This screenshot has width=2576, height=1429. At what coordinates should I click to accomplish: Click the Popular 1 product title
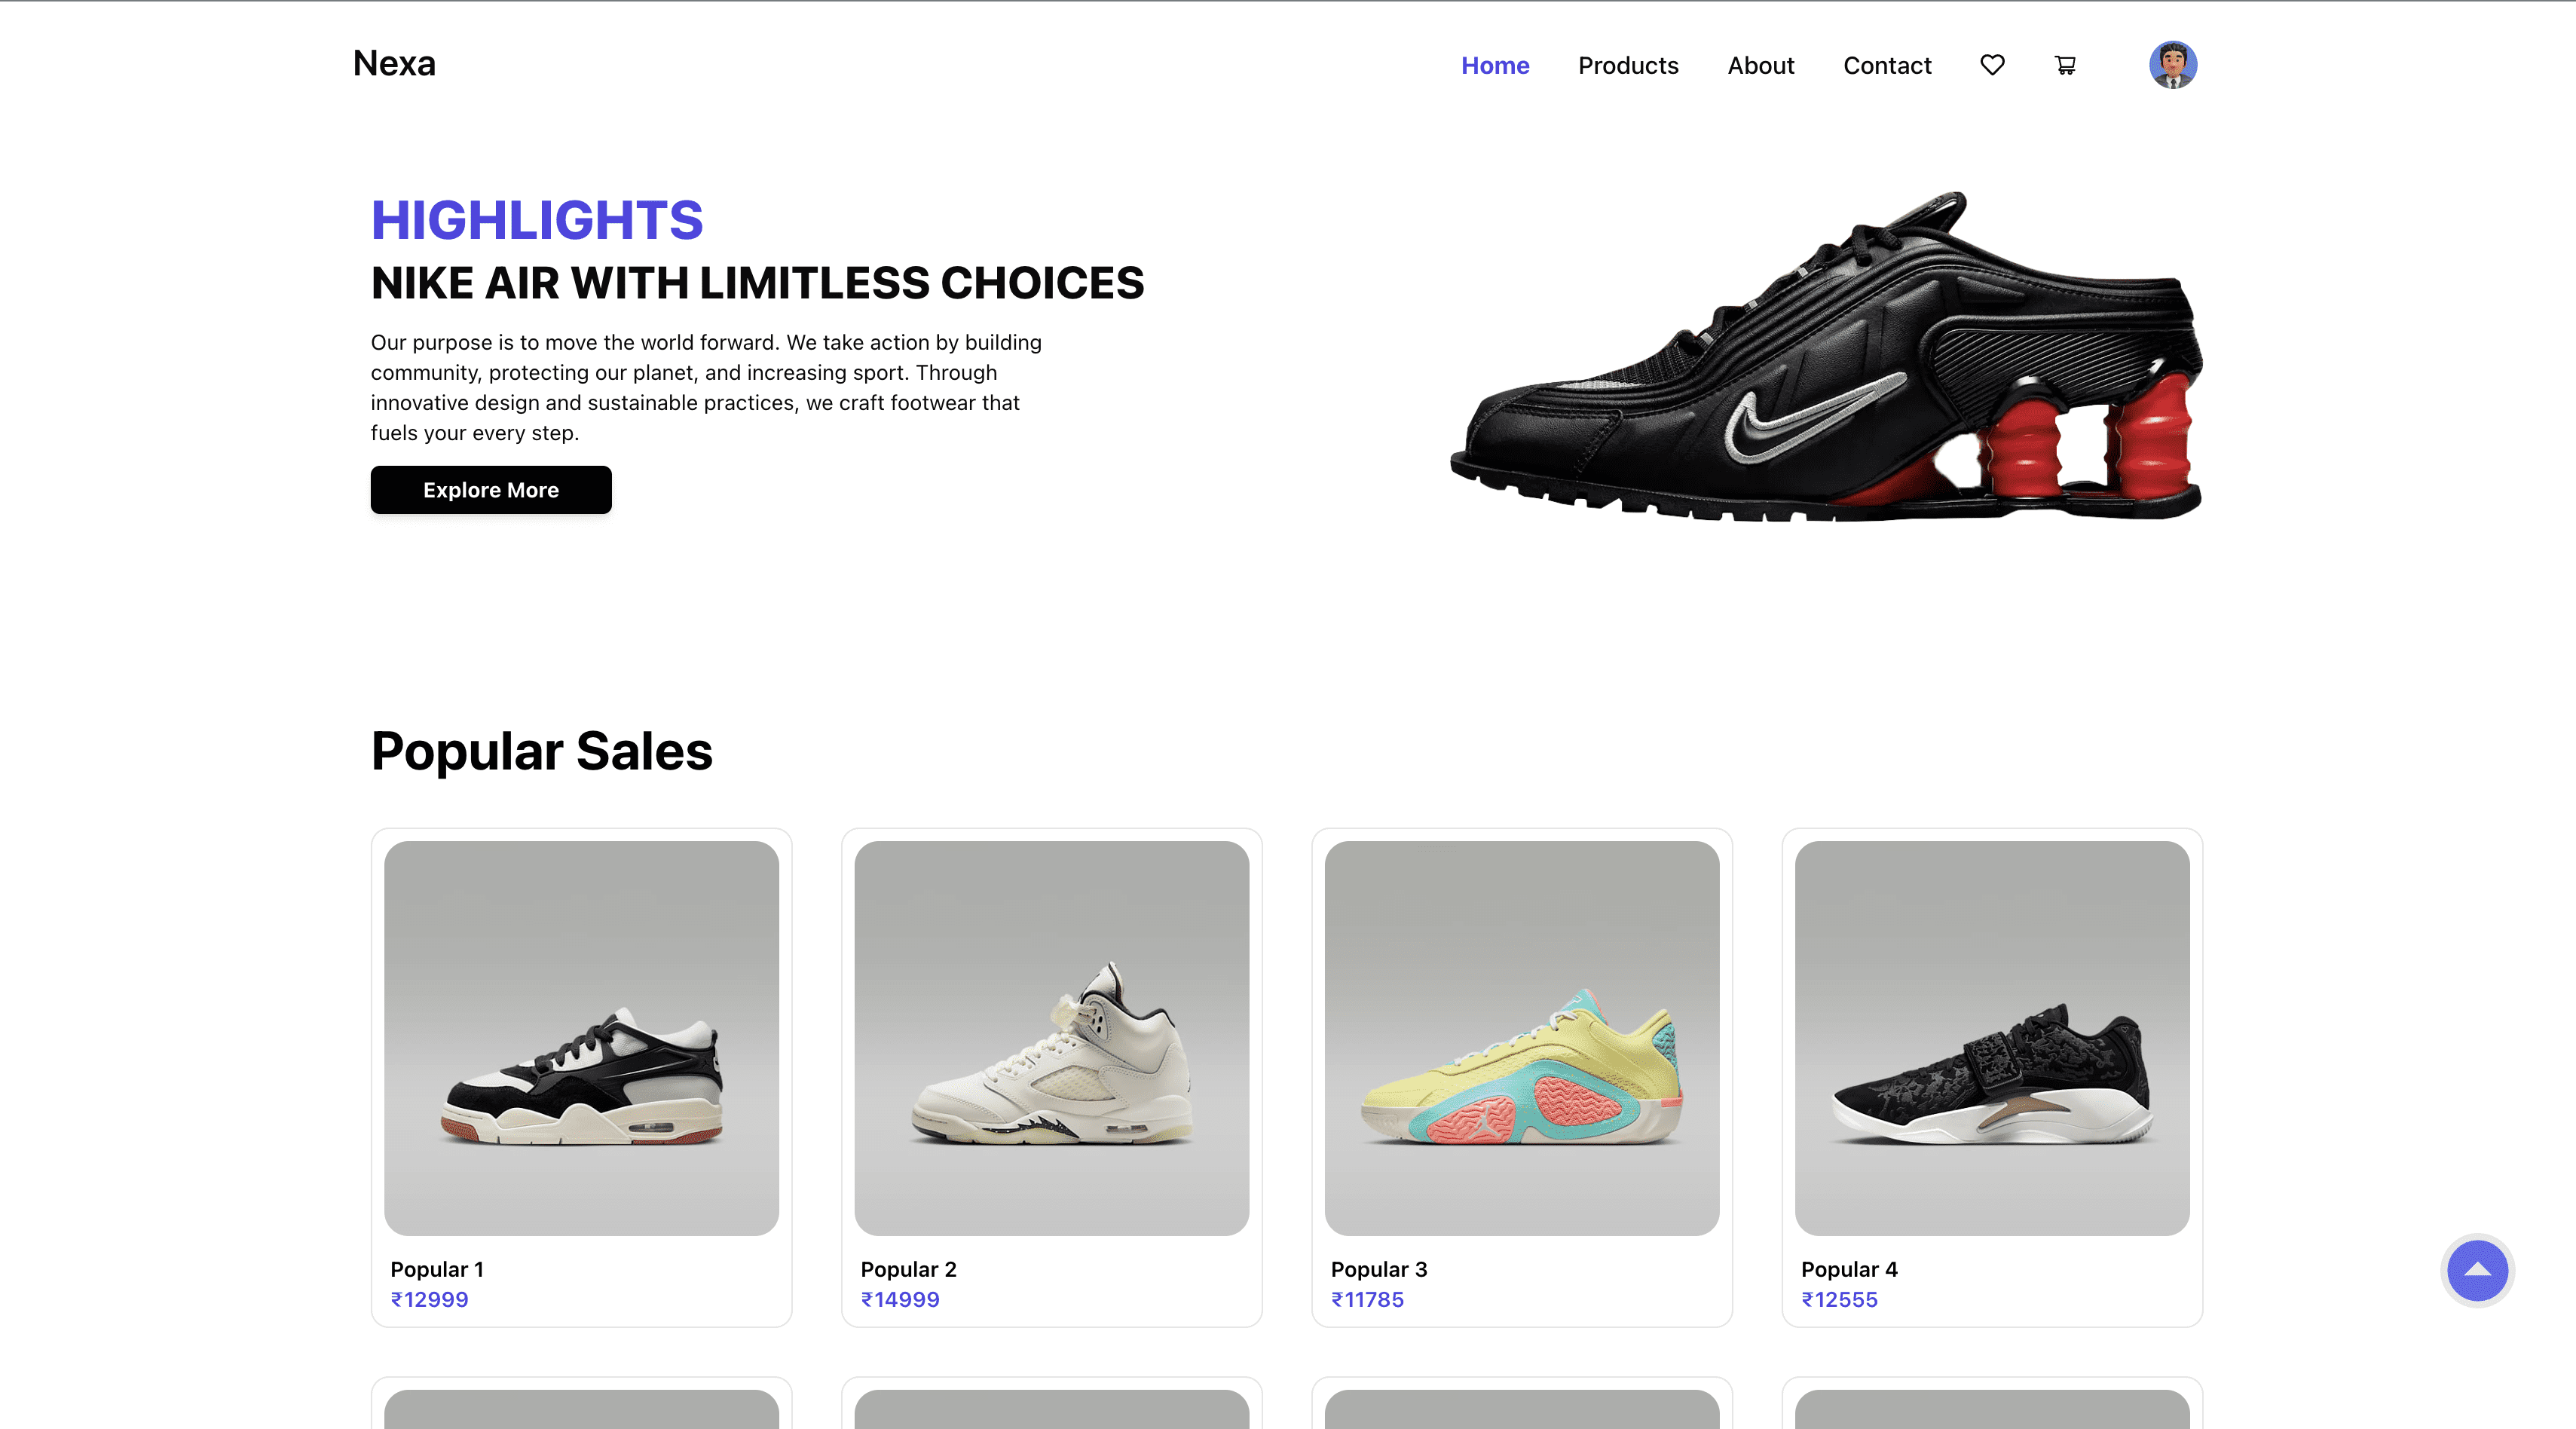(x=437, y=1269)
